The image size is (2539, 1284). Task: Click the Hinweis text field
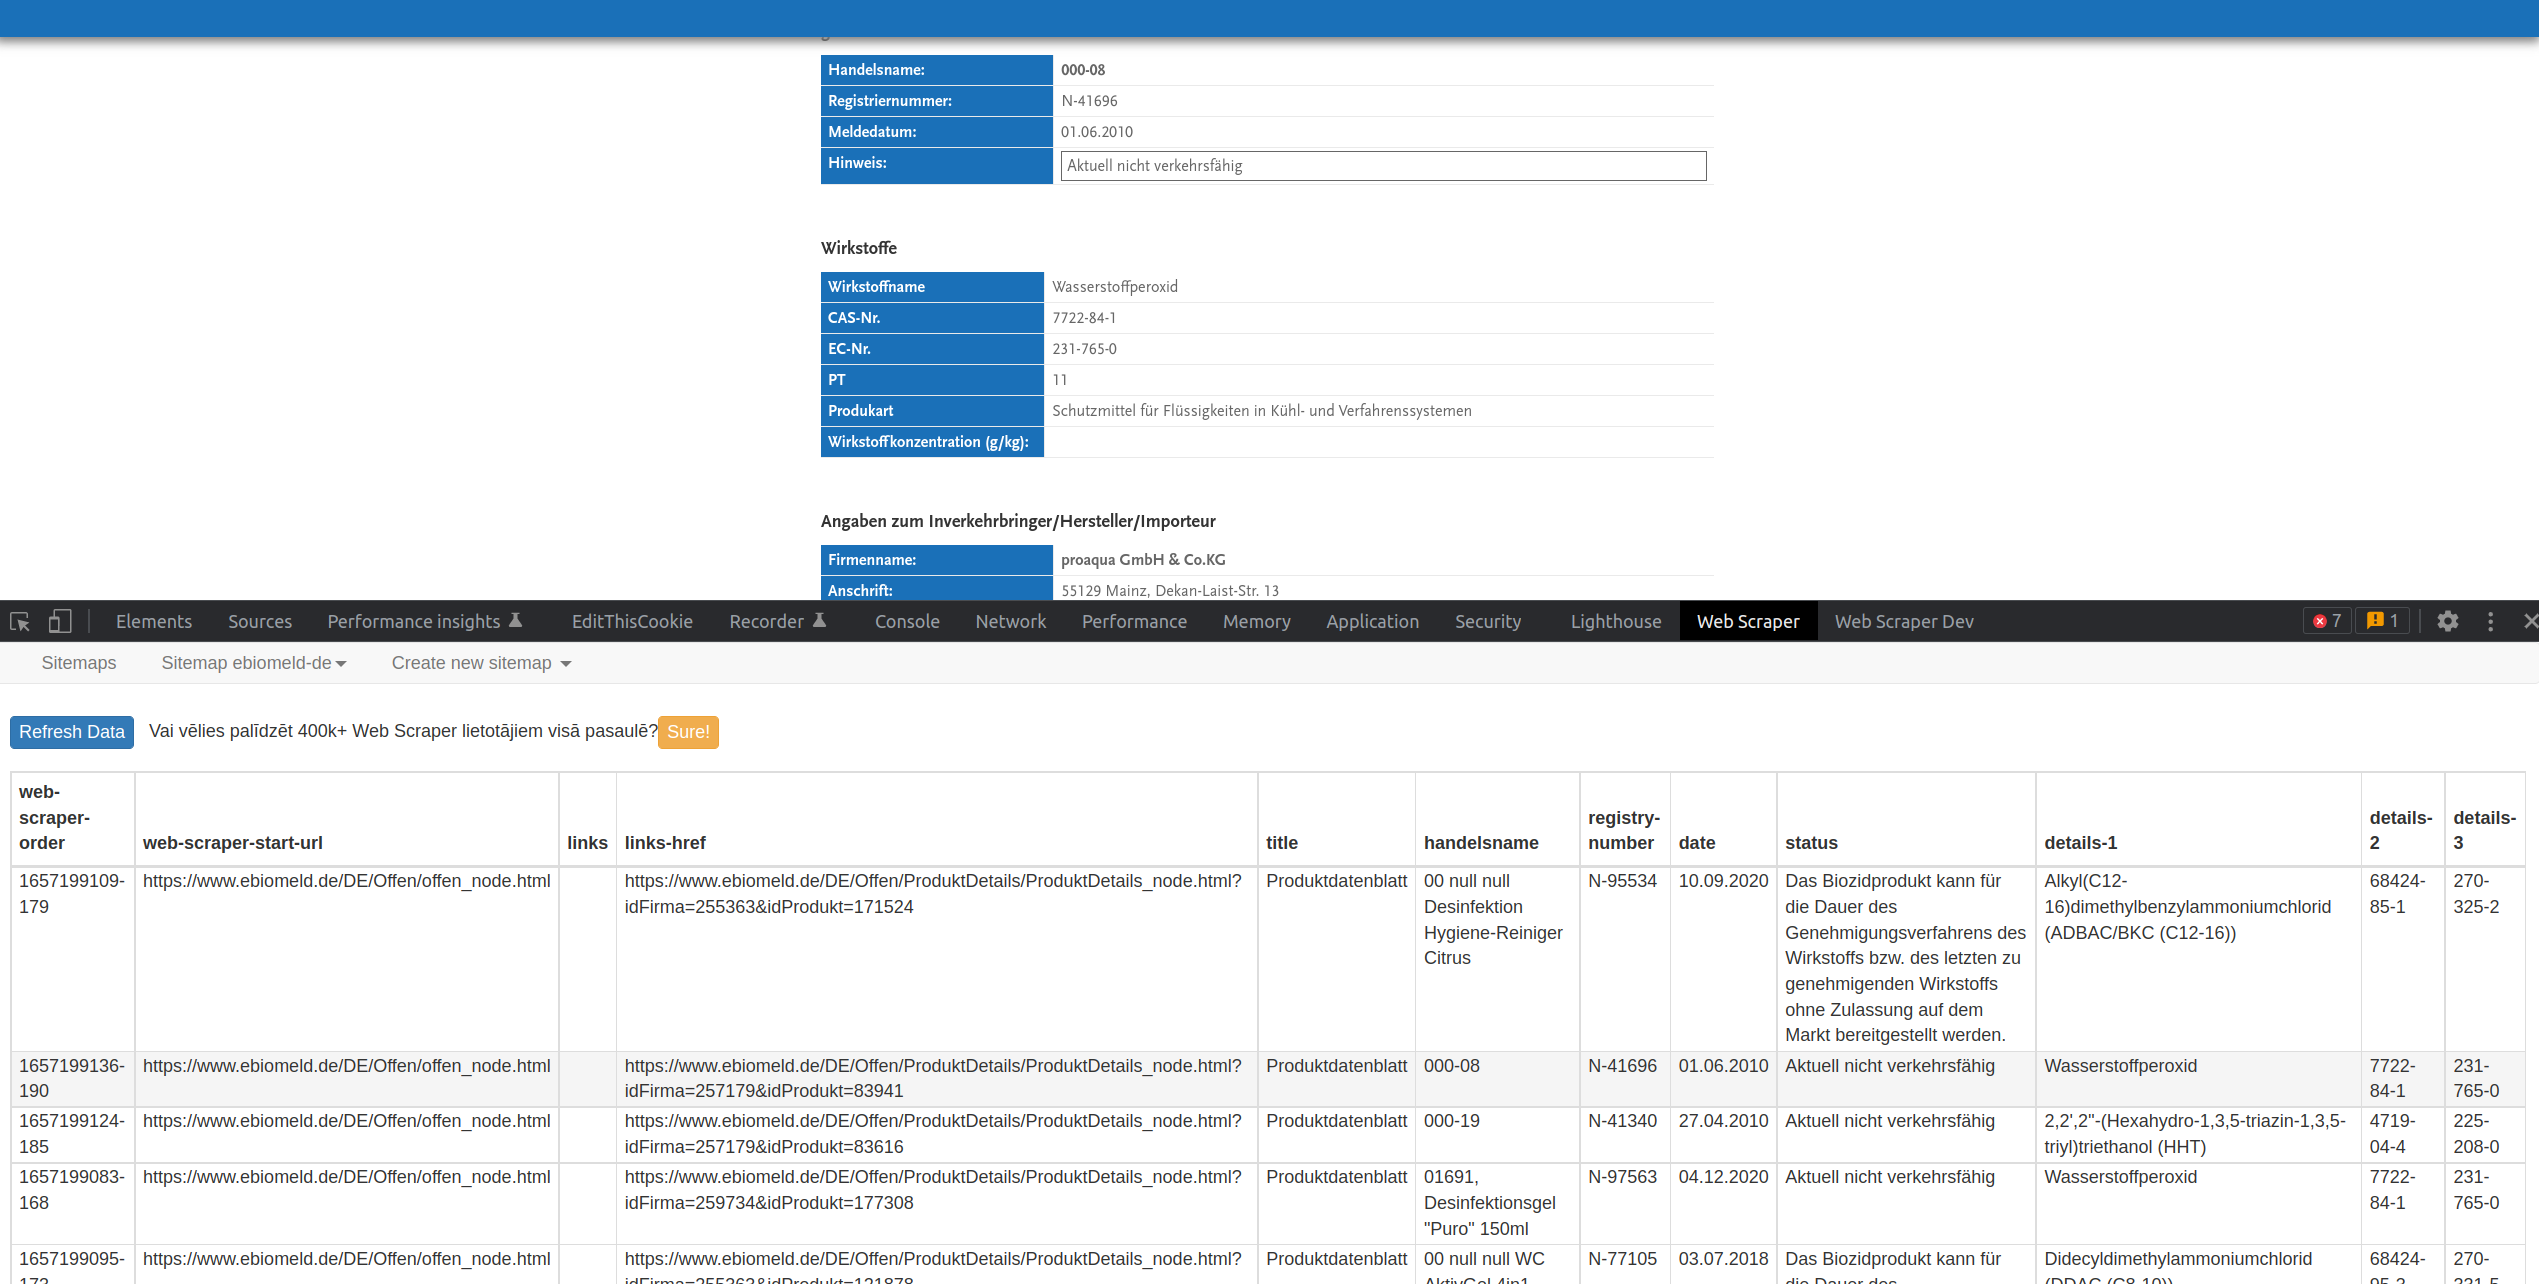pyautogui.click(x=1382, y=166)
